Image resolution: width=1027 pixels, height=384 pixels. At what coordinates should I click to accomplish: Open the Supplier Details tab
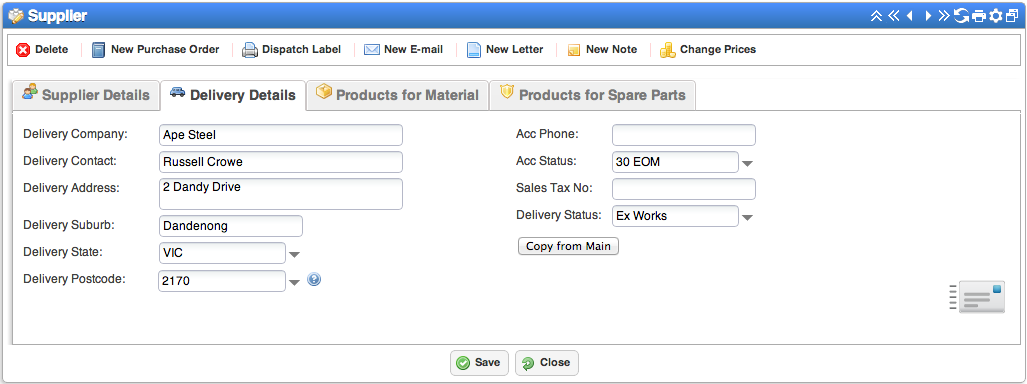tap(86, 95)
